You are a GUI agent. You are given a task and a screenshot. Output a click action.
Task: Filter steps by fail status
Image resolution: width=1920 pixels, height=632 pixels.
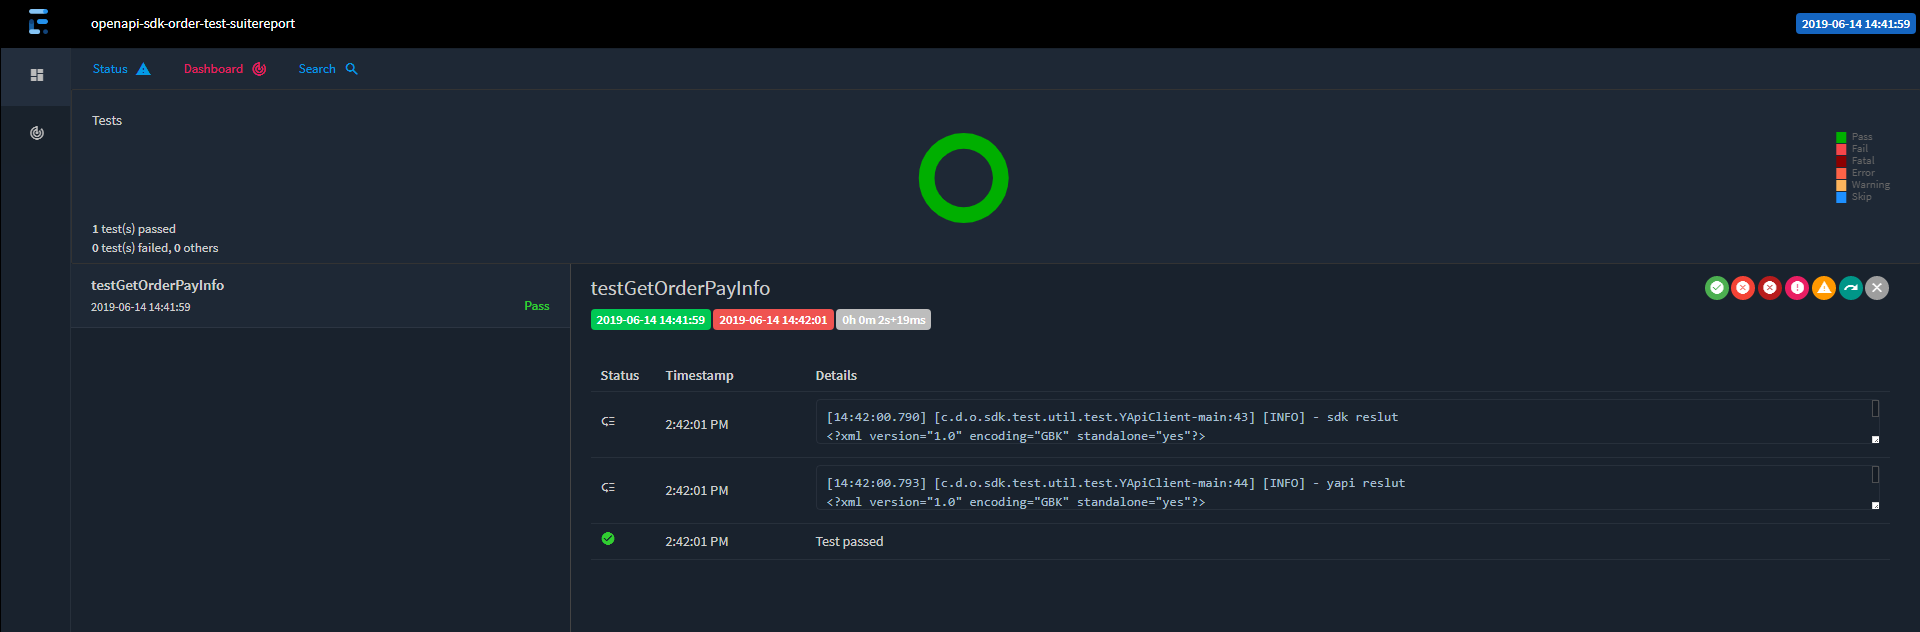click(1743, 288)
